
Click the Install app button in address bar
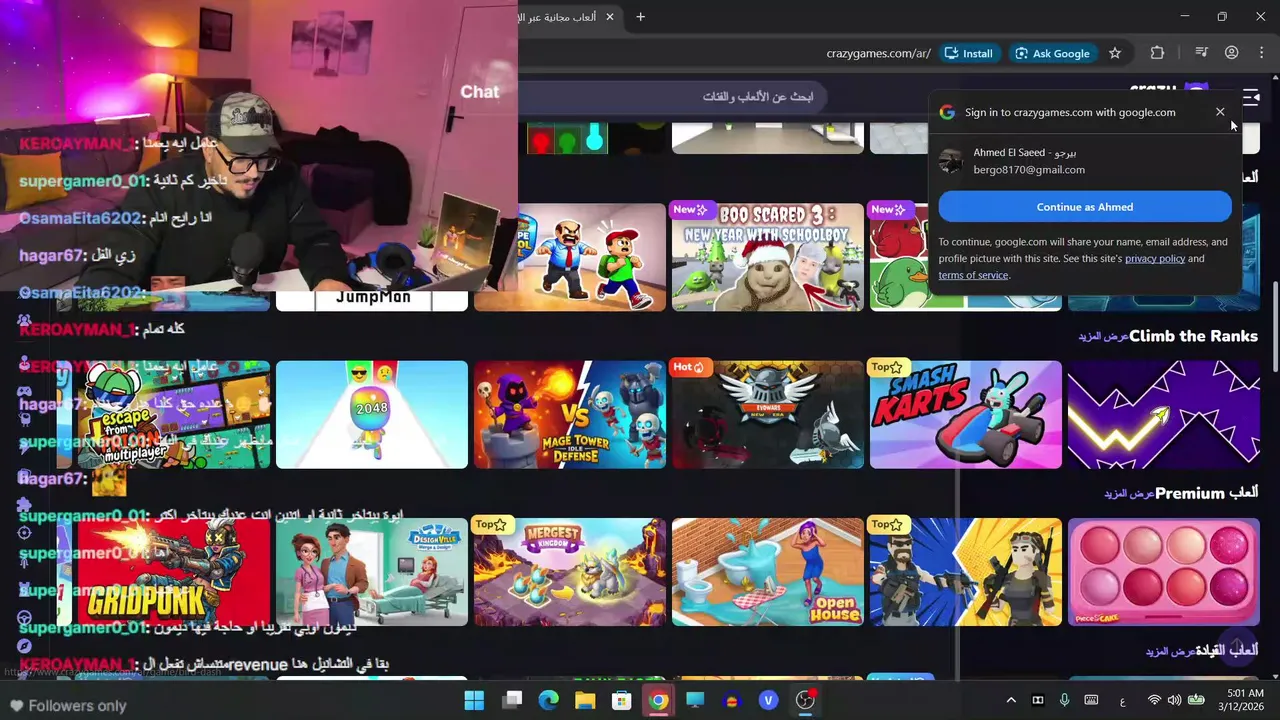pos(969,53)
